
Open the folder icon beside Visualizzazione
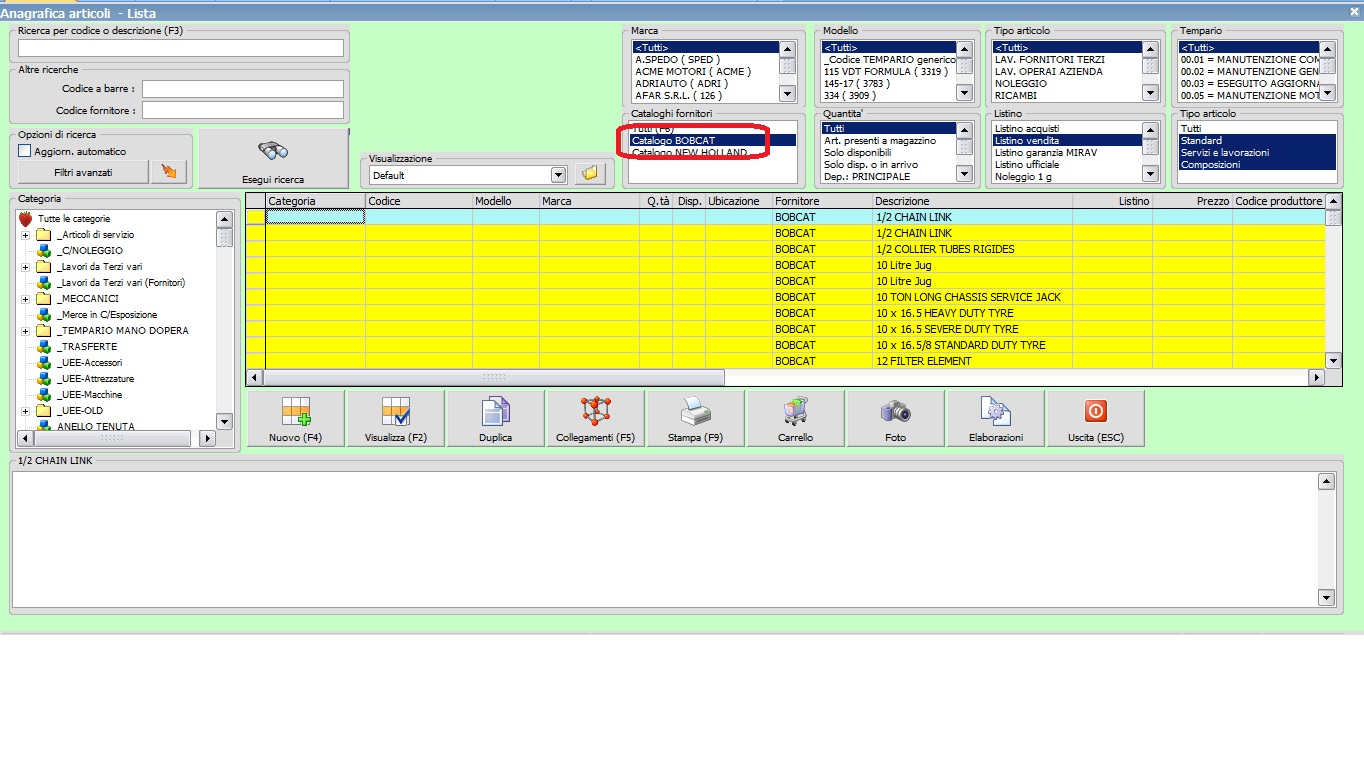pos(590,174)
